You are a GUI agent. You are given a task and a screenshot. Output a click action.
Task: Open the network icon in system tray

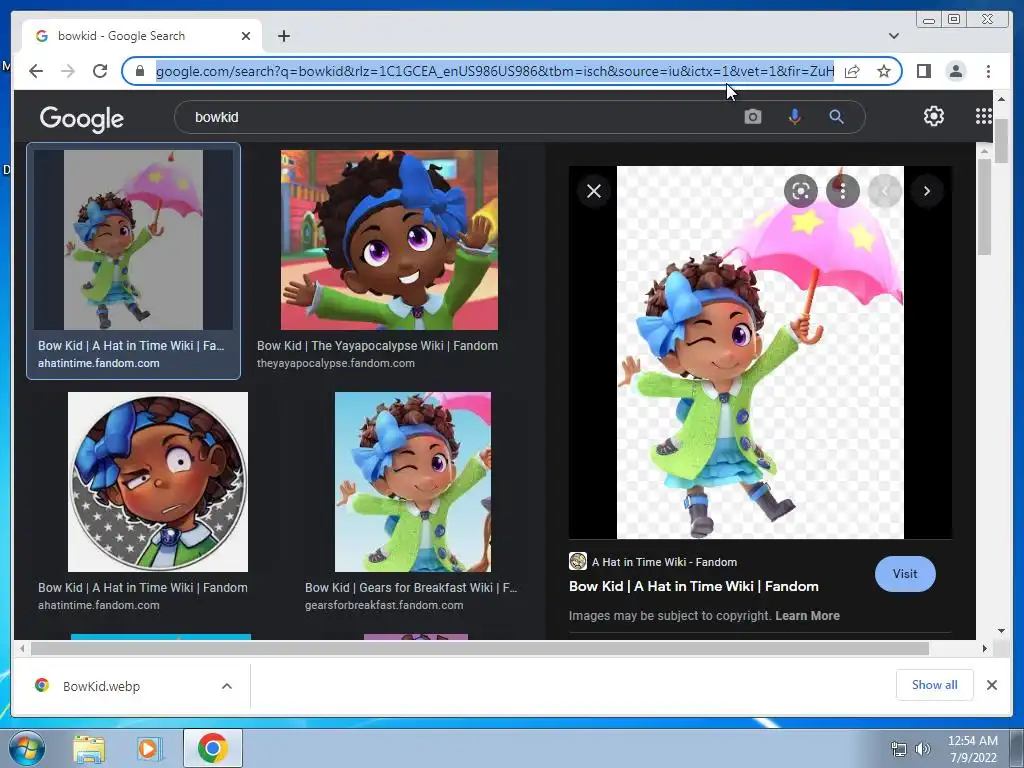(899, 749)
